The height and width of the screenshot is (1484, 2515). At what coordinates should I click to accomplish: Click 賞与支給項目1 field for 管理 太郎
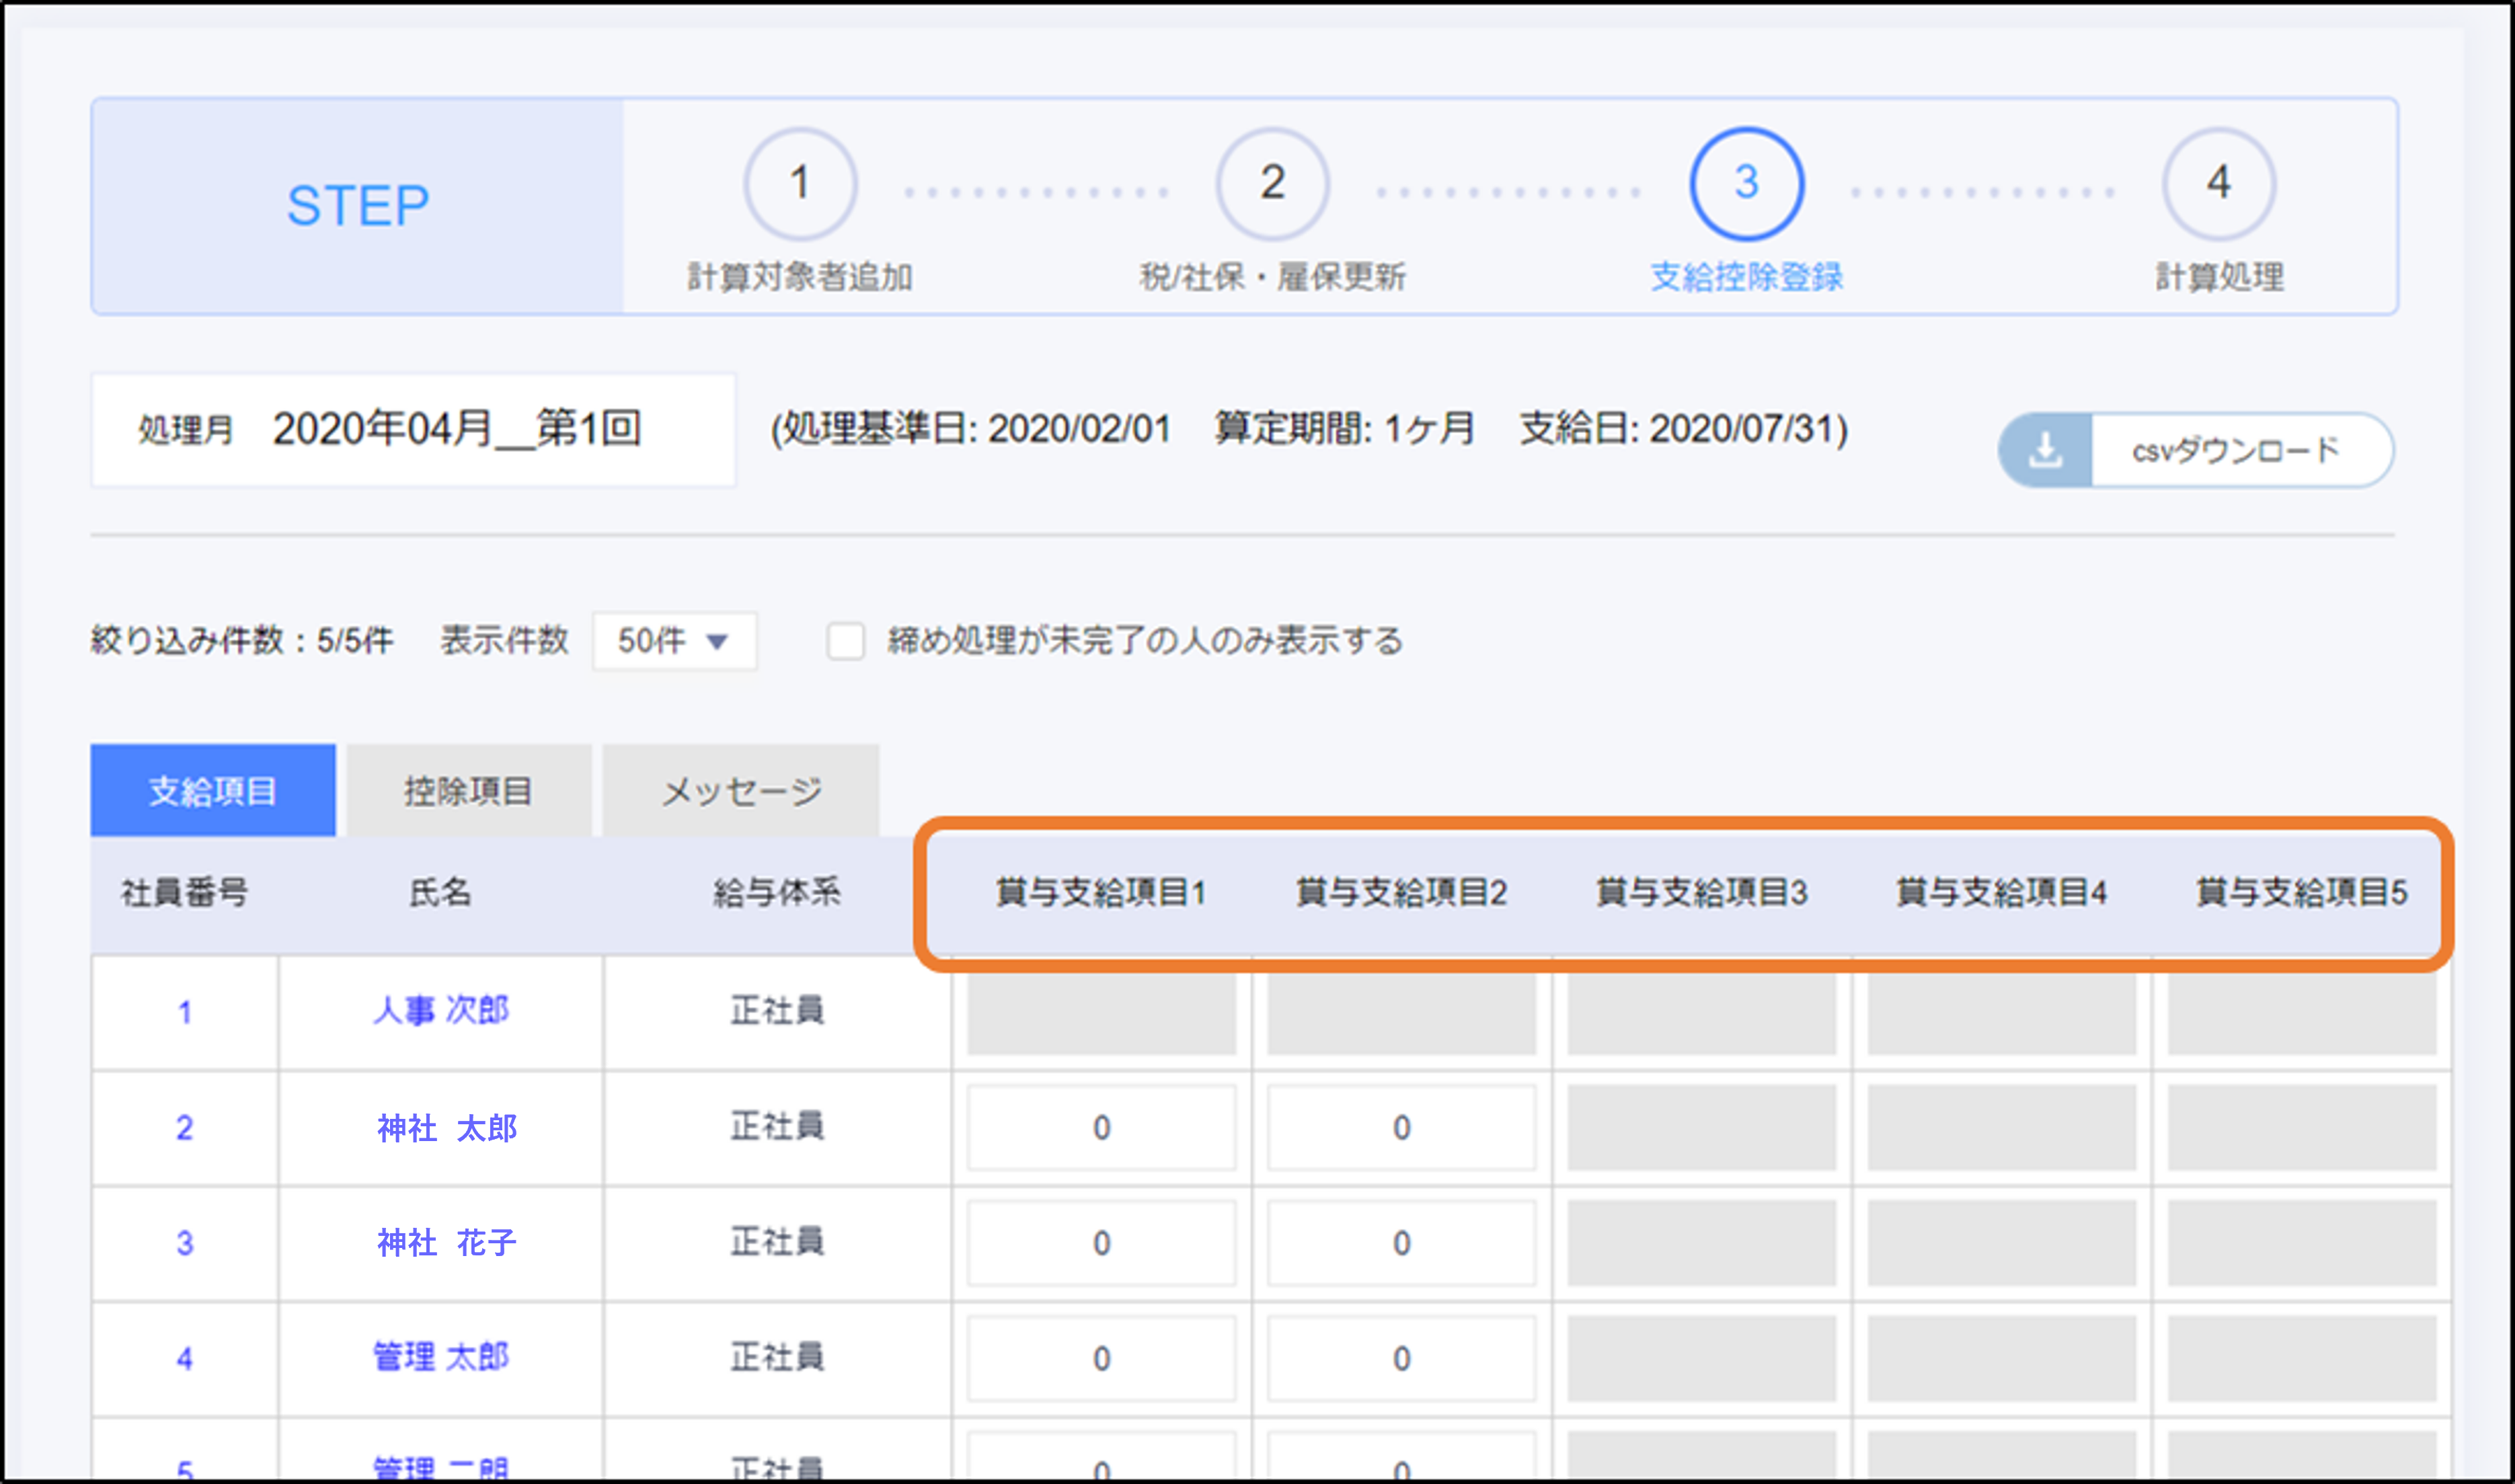pyautogui.click(x=1101, y=1358)
